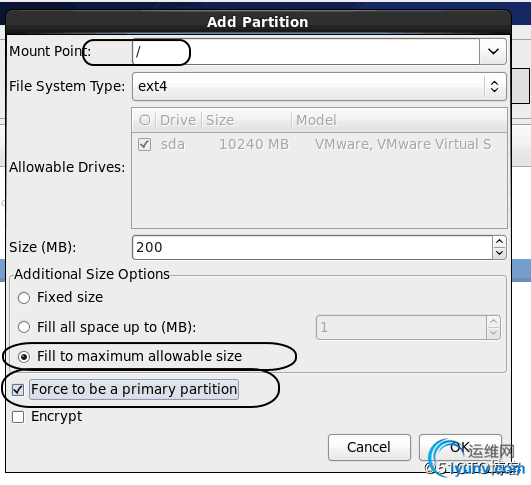
Task: Toggle the sda drive checkbox
Action: click(x=145, y=145)
